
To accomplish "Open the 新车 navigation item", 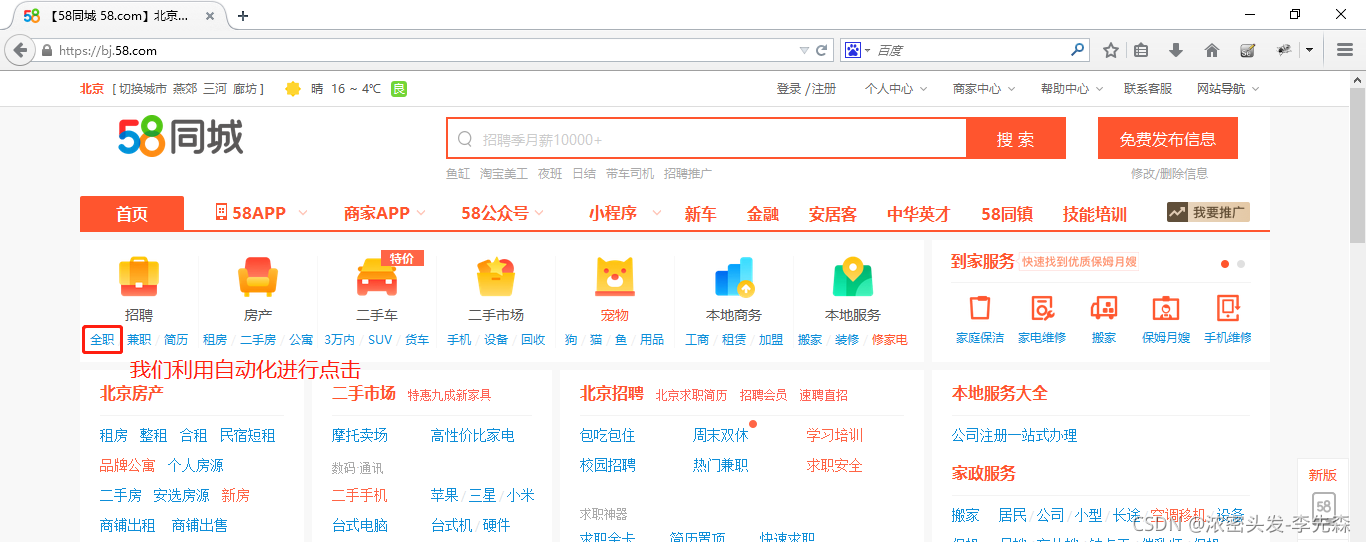I will click(700, 214).
